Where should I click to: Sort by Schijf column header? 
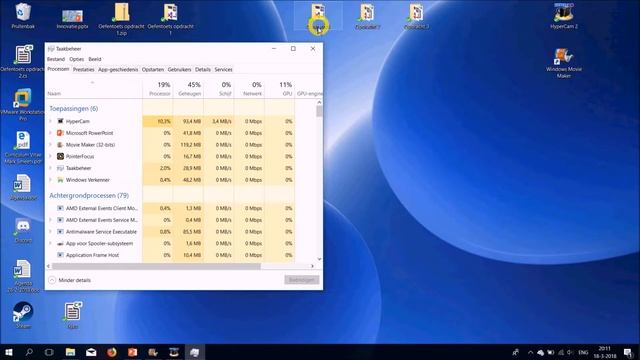tap(219, 89)
